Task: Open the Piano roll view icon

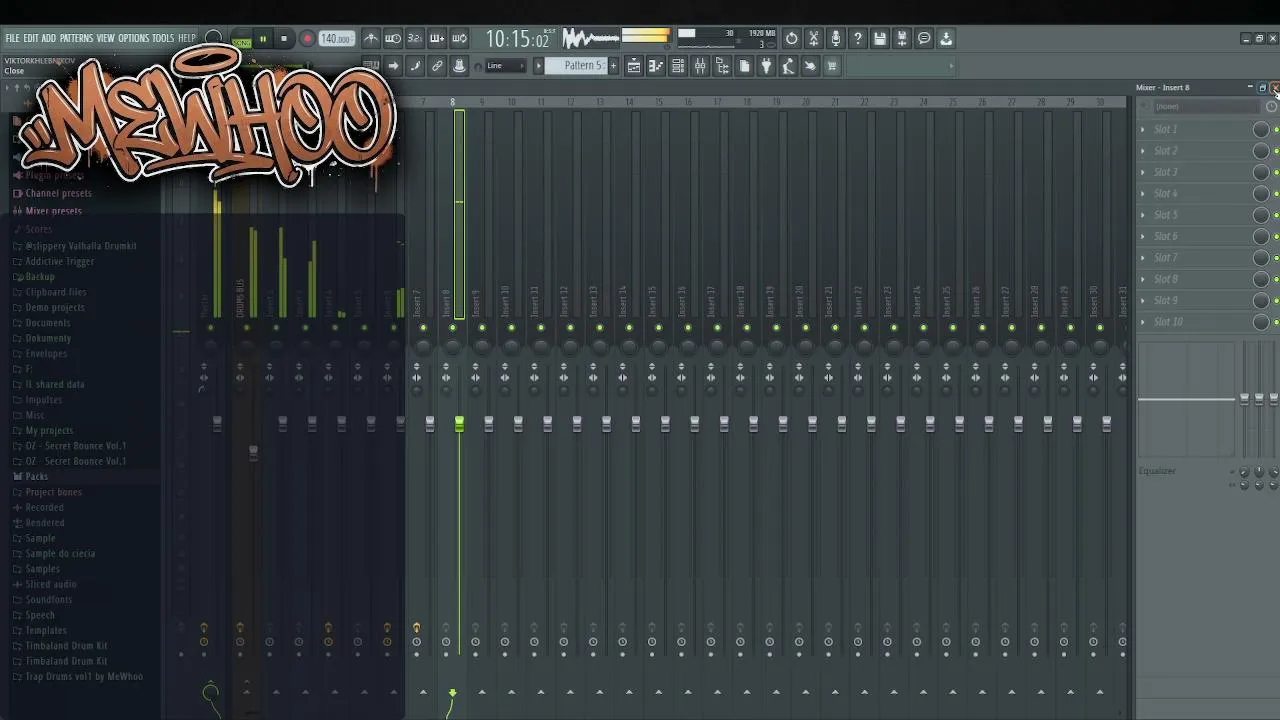Action: (656, 66)
